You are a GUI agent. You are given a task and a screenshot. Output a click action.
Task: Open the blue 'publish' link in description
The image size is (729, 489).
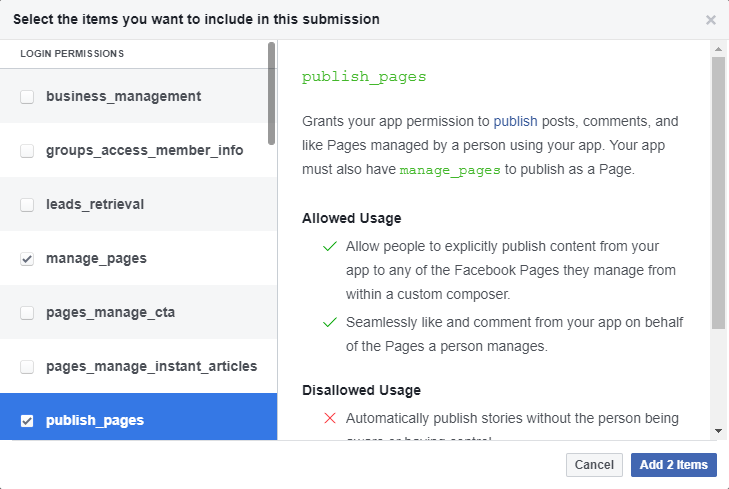coord(515,121)
